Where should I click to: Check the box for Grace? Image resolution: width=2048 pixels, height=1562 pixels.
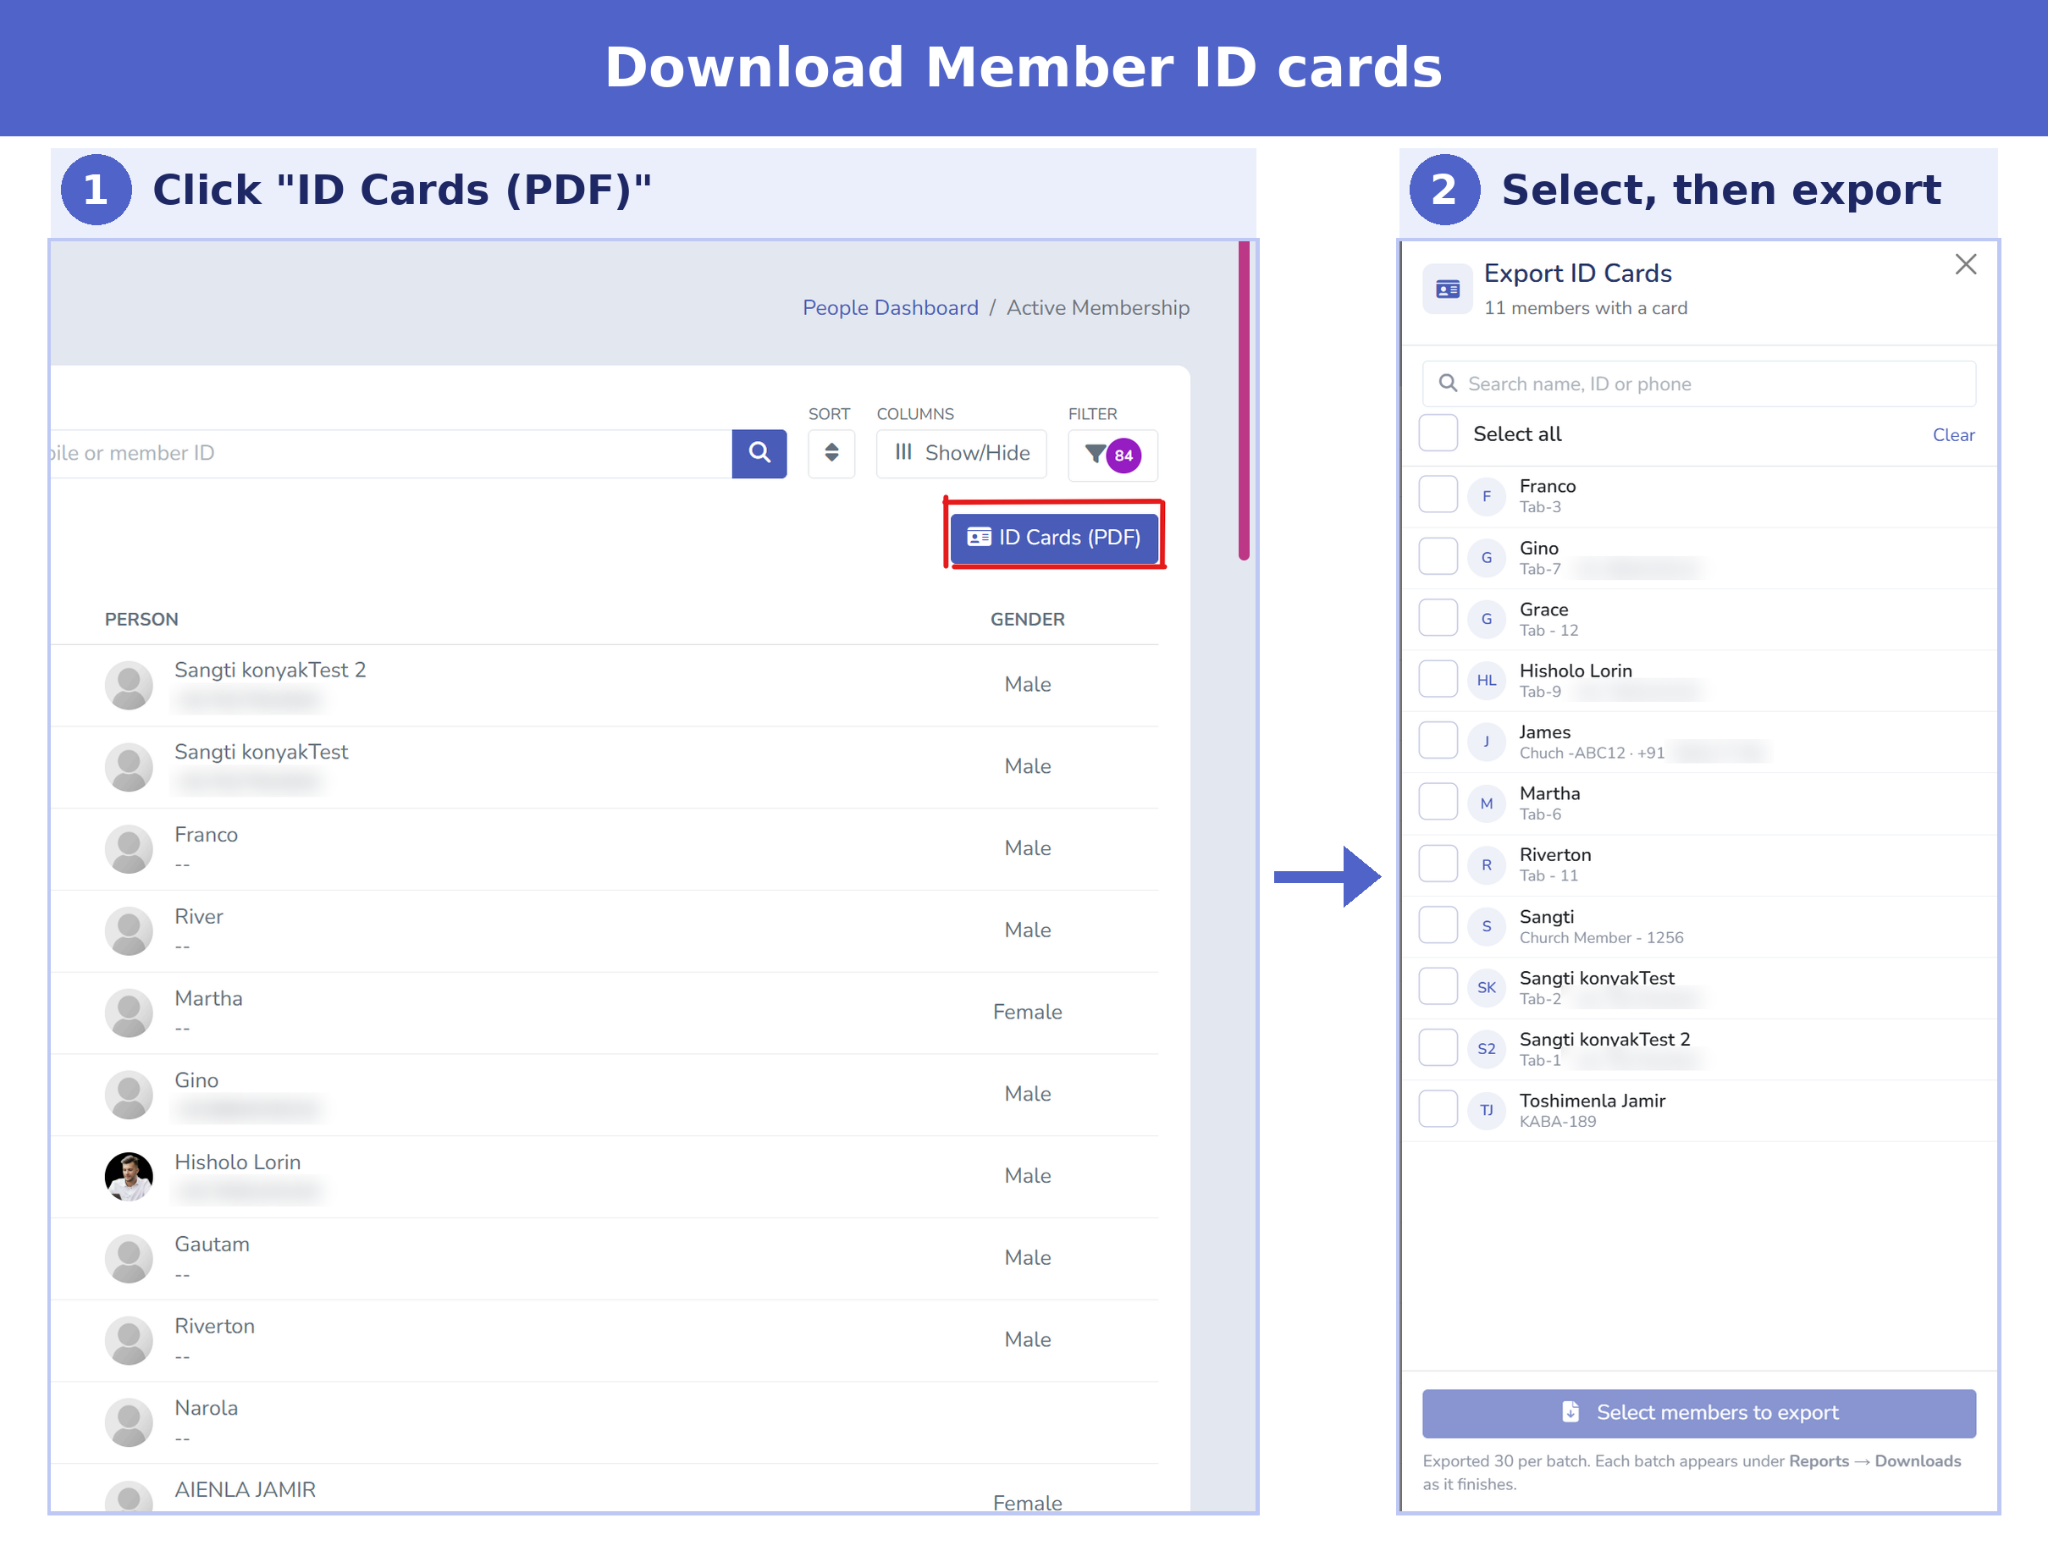(1438, 617)
